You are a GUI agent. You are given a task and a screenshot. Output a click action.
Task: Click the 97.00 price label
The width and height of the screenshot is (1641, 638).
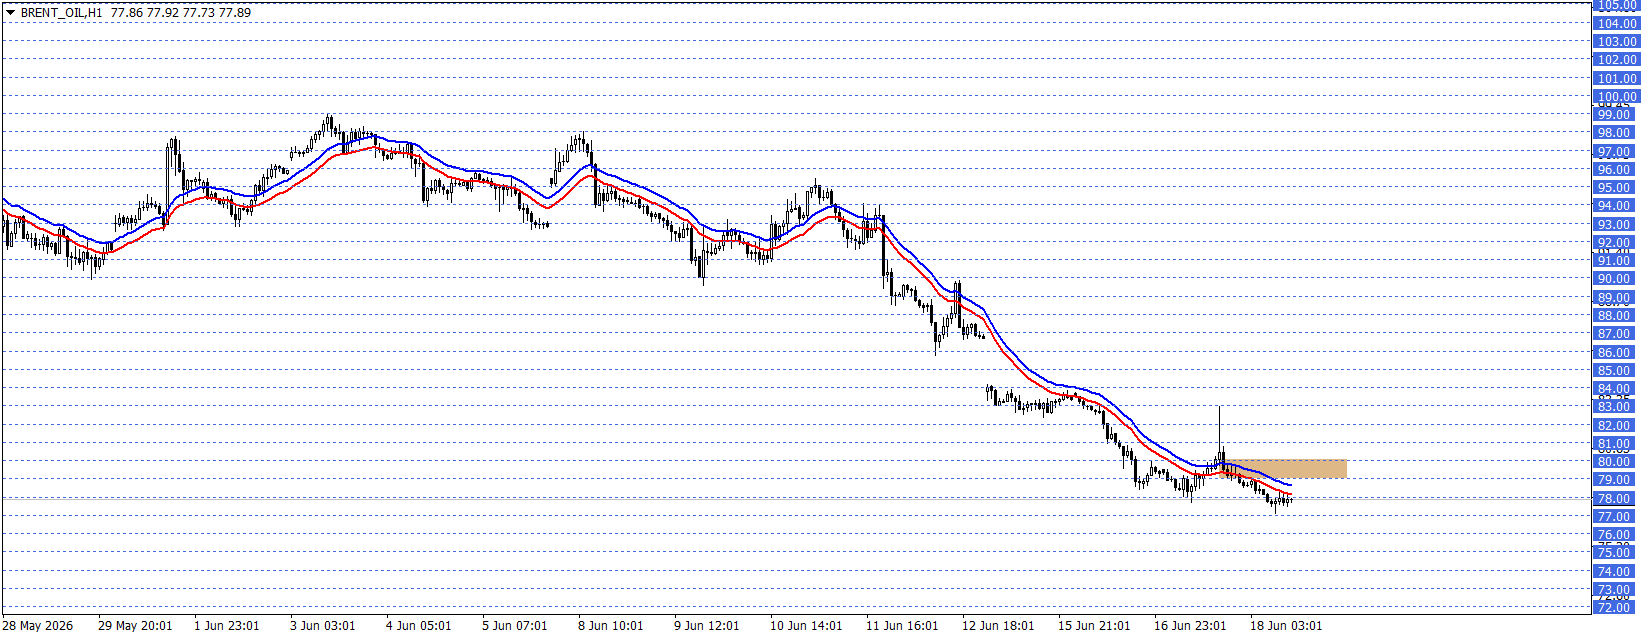pos(1616,152)
